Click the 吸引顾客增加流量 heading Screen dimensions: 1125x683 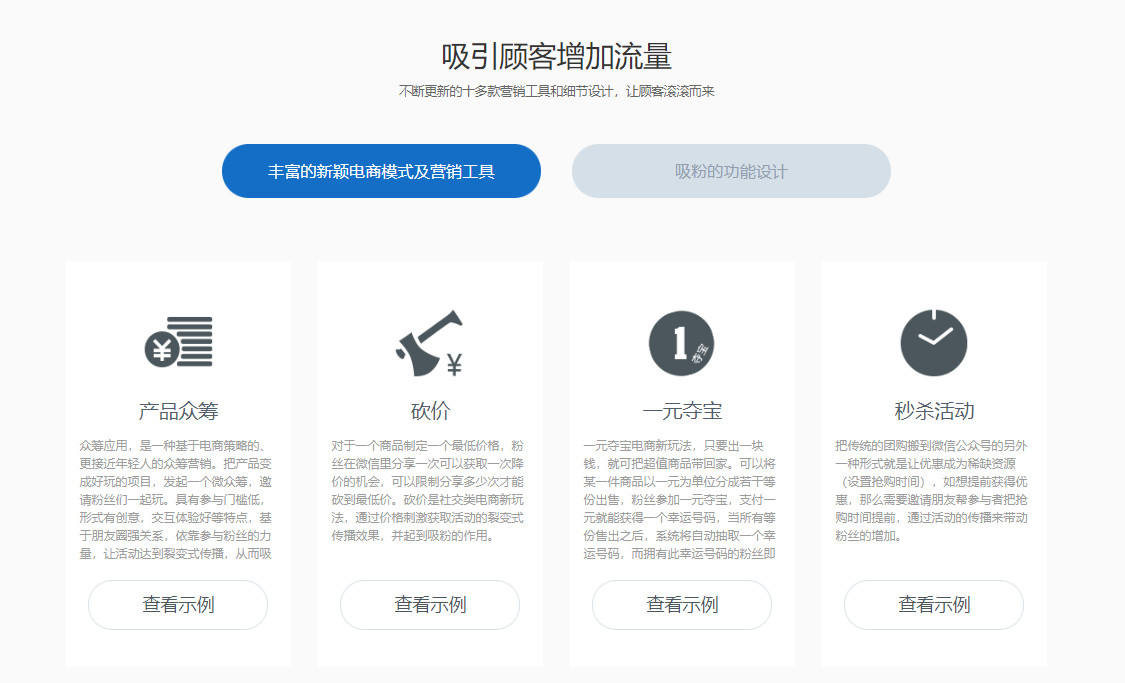(x=557, y=57)
